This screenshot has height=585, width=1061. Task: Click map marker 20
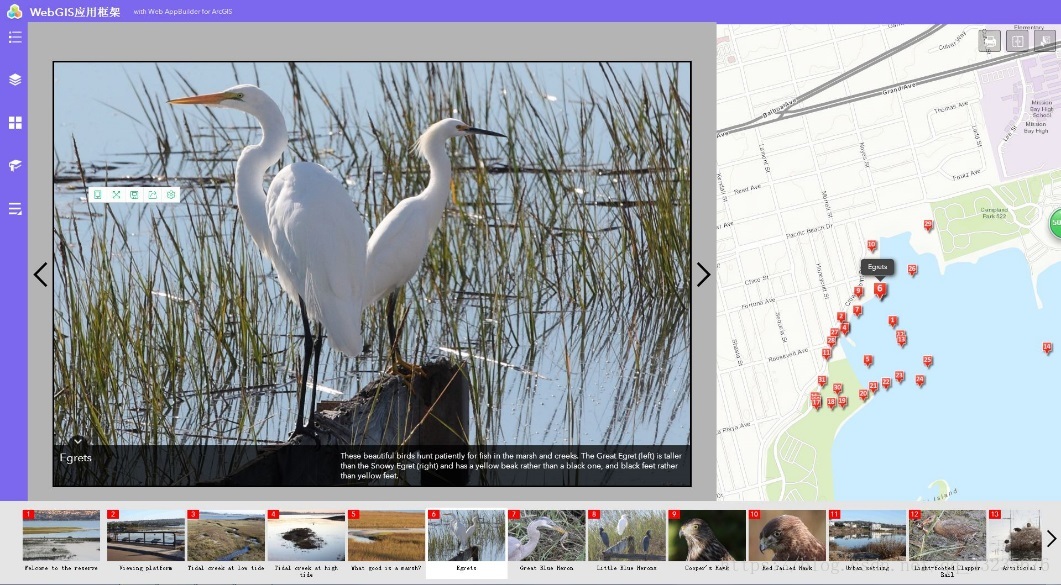(x=863, y=394)
